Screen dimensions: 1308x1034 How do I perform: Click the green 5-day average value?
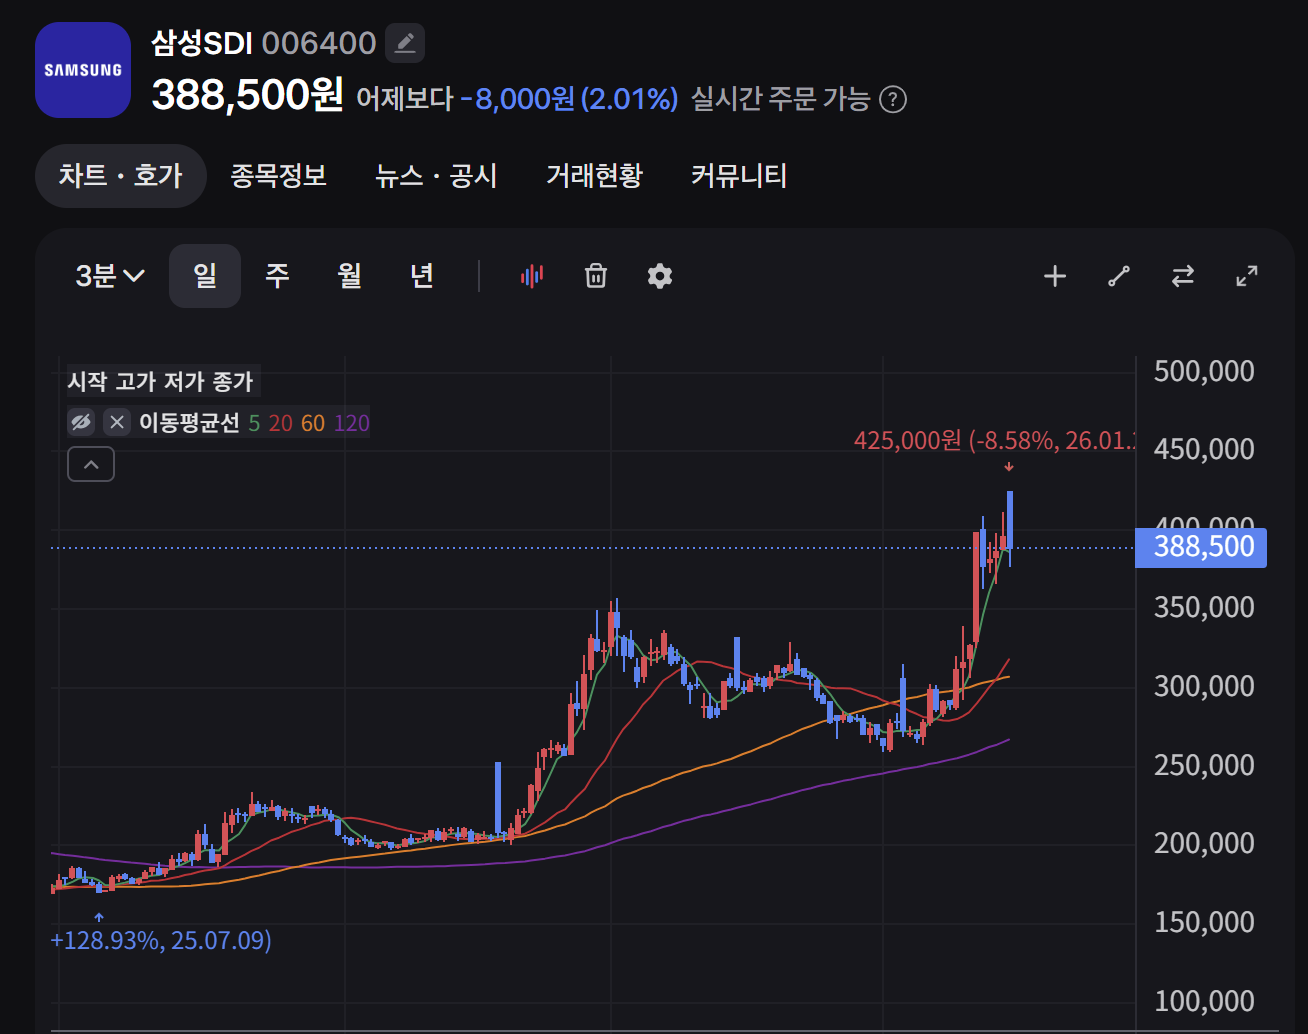click(254, 423)
